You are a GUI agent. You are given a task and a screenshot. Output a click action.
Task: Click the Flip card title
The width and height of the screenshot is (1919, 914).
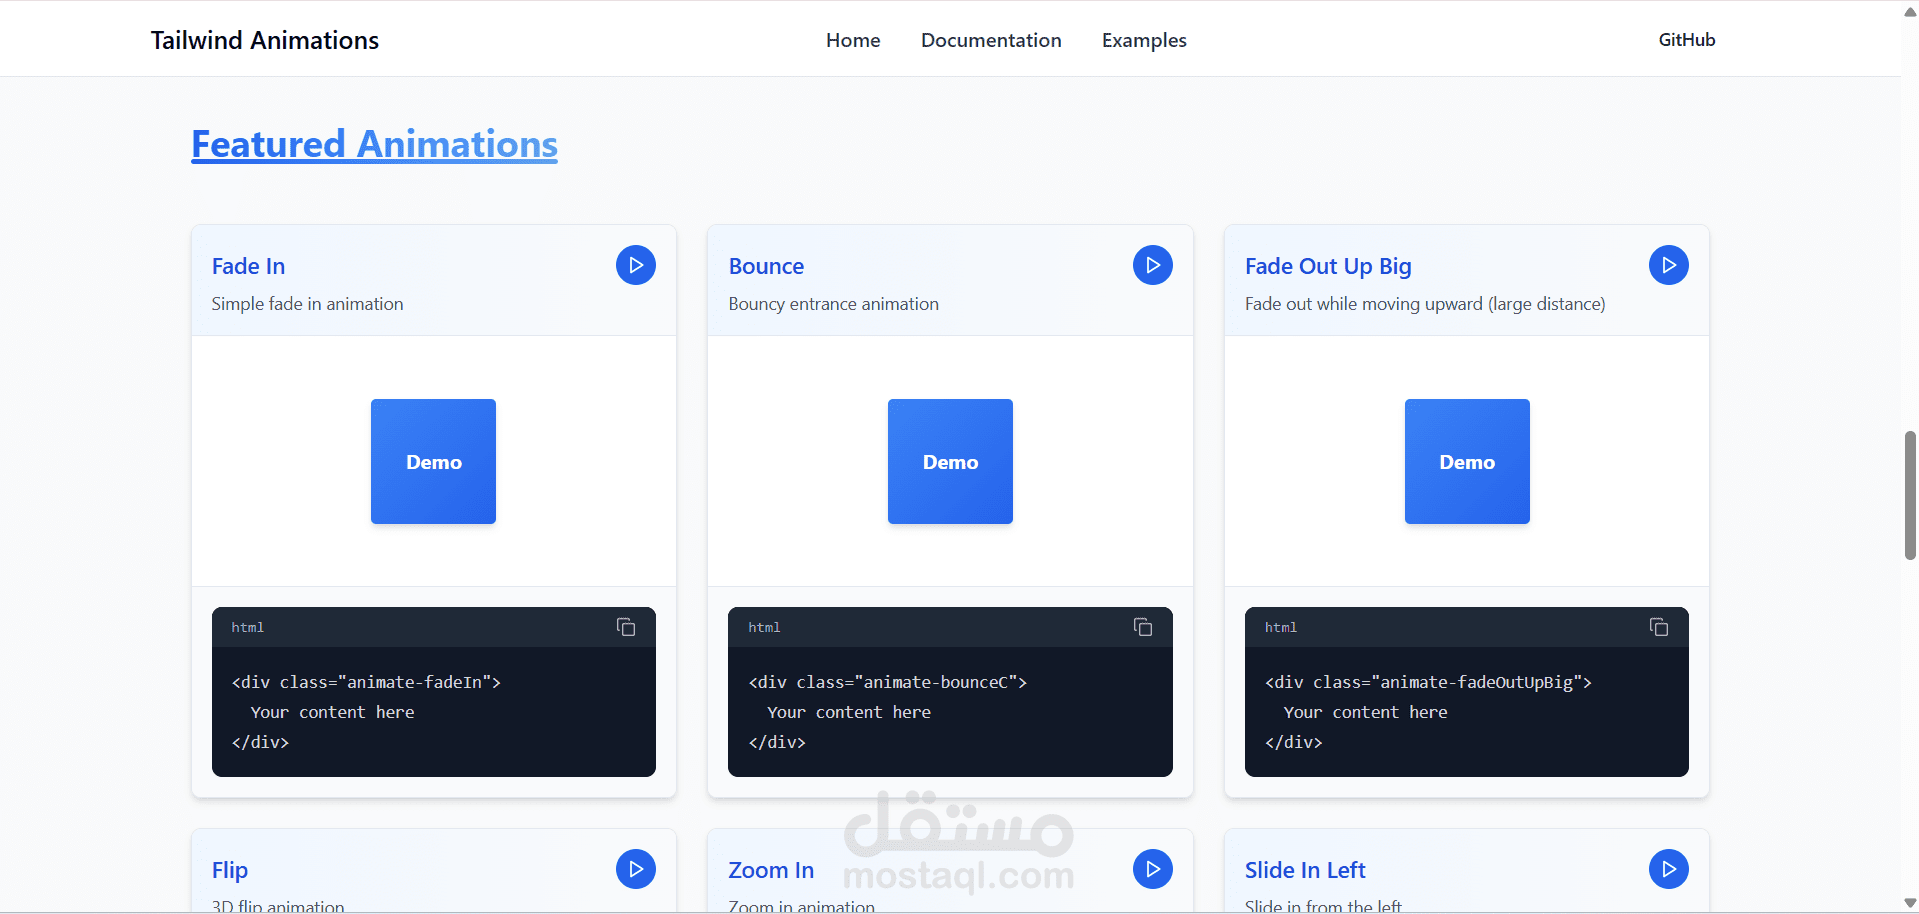(x=230, y=870)
